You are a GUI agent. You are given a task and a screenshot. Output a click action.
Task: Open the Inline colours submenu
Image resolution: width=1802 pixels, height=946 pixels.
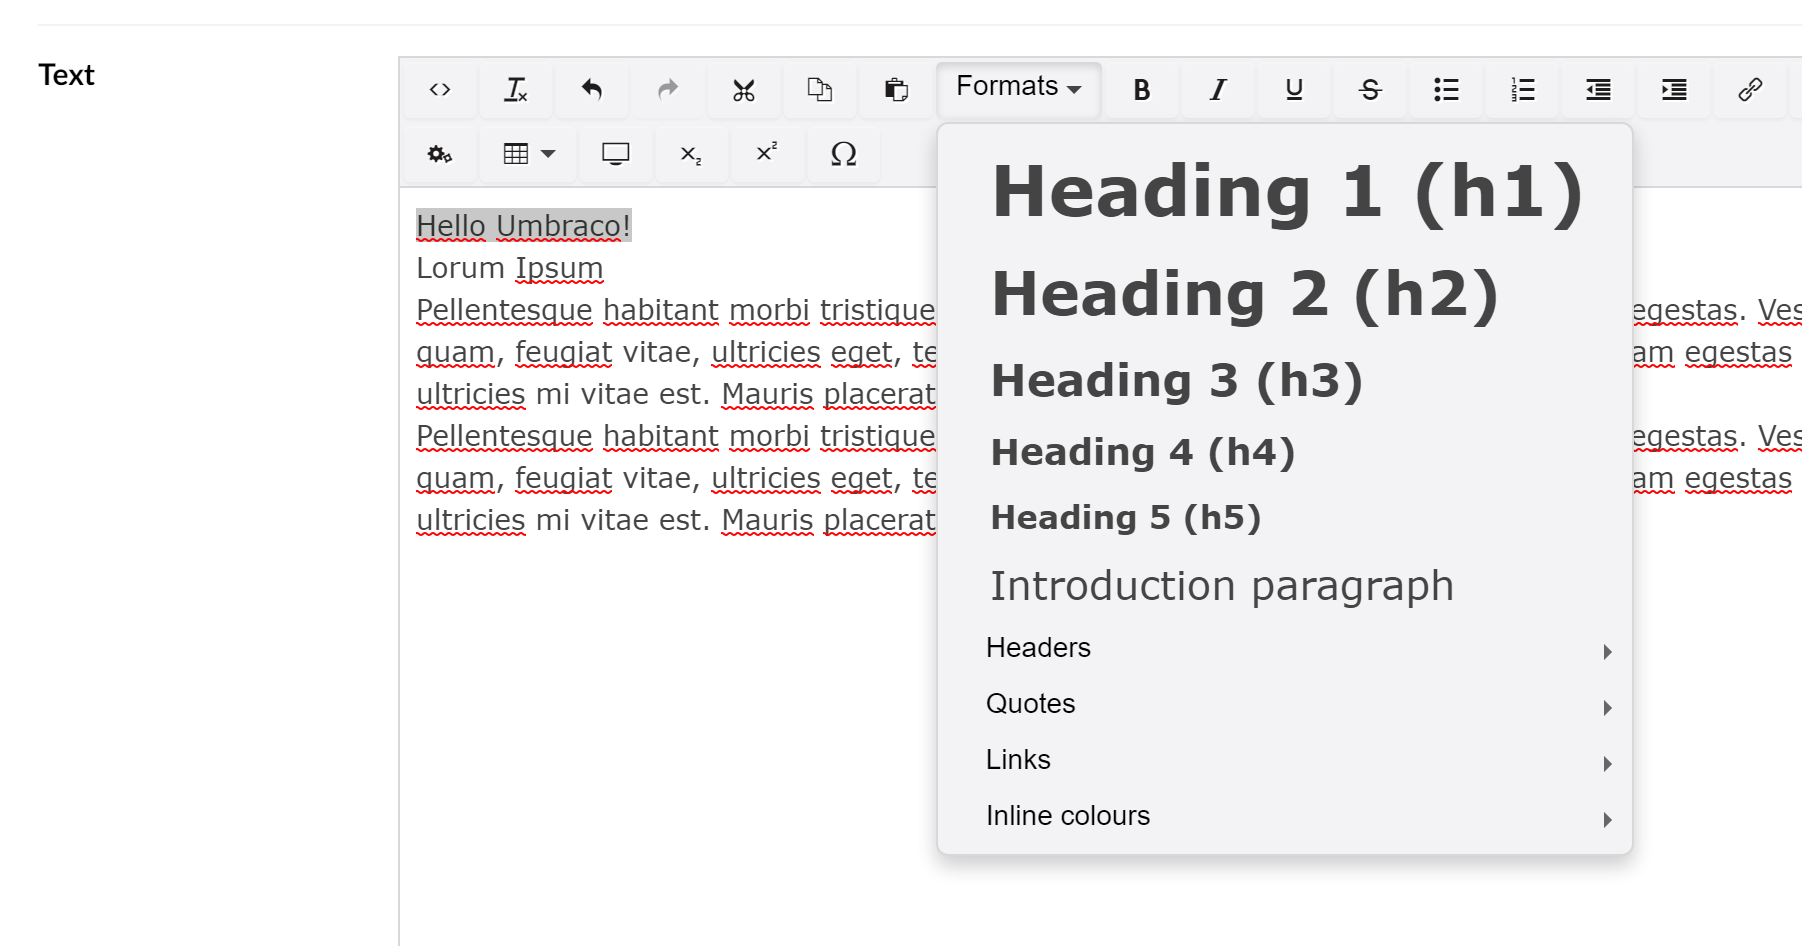click(1067, 815)
